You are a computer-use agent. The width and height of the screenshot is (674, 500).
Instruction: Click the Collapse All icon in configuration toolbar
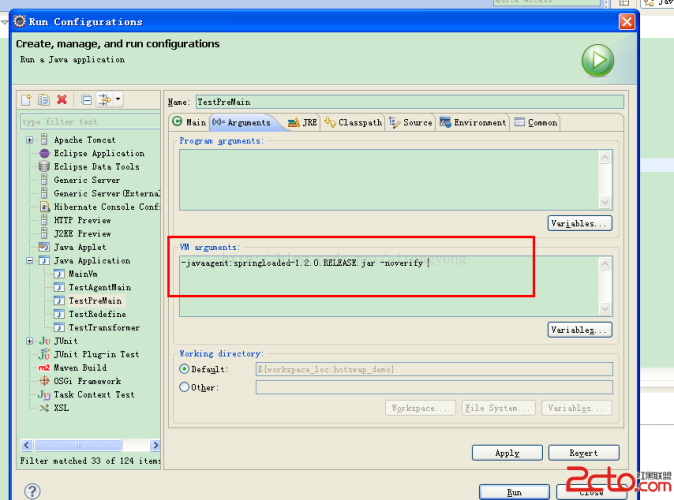[x=87, y=100]
